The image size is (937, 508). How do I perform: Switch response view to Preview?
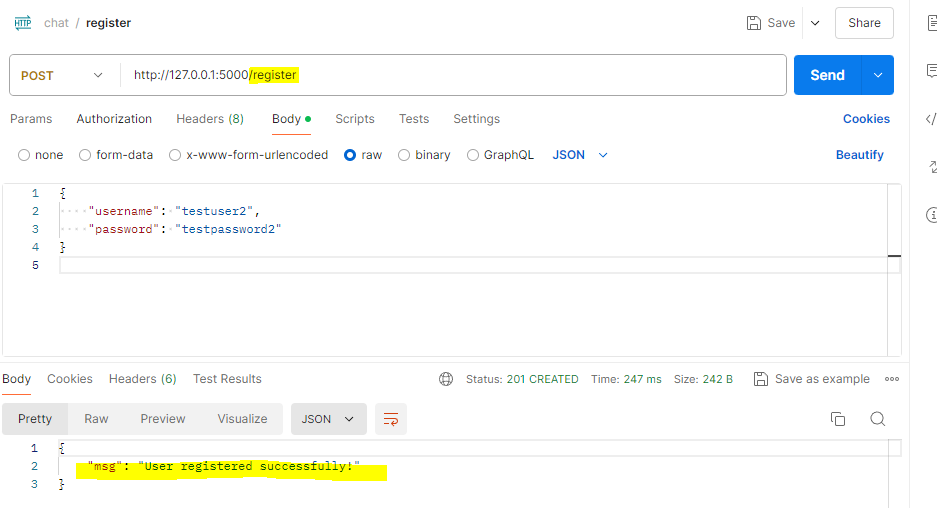point(163,419)
